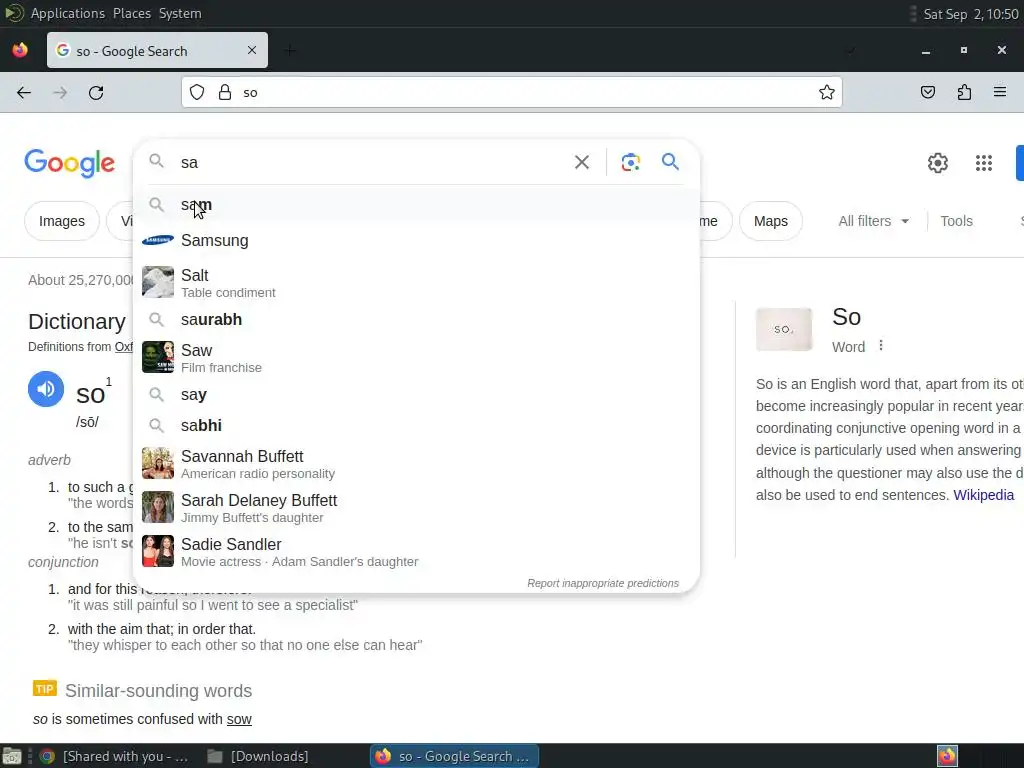Open the tracking protection shield
Viewport: 1024px width, 768px height.
click(x=197, y=93)
